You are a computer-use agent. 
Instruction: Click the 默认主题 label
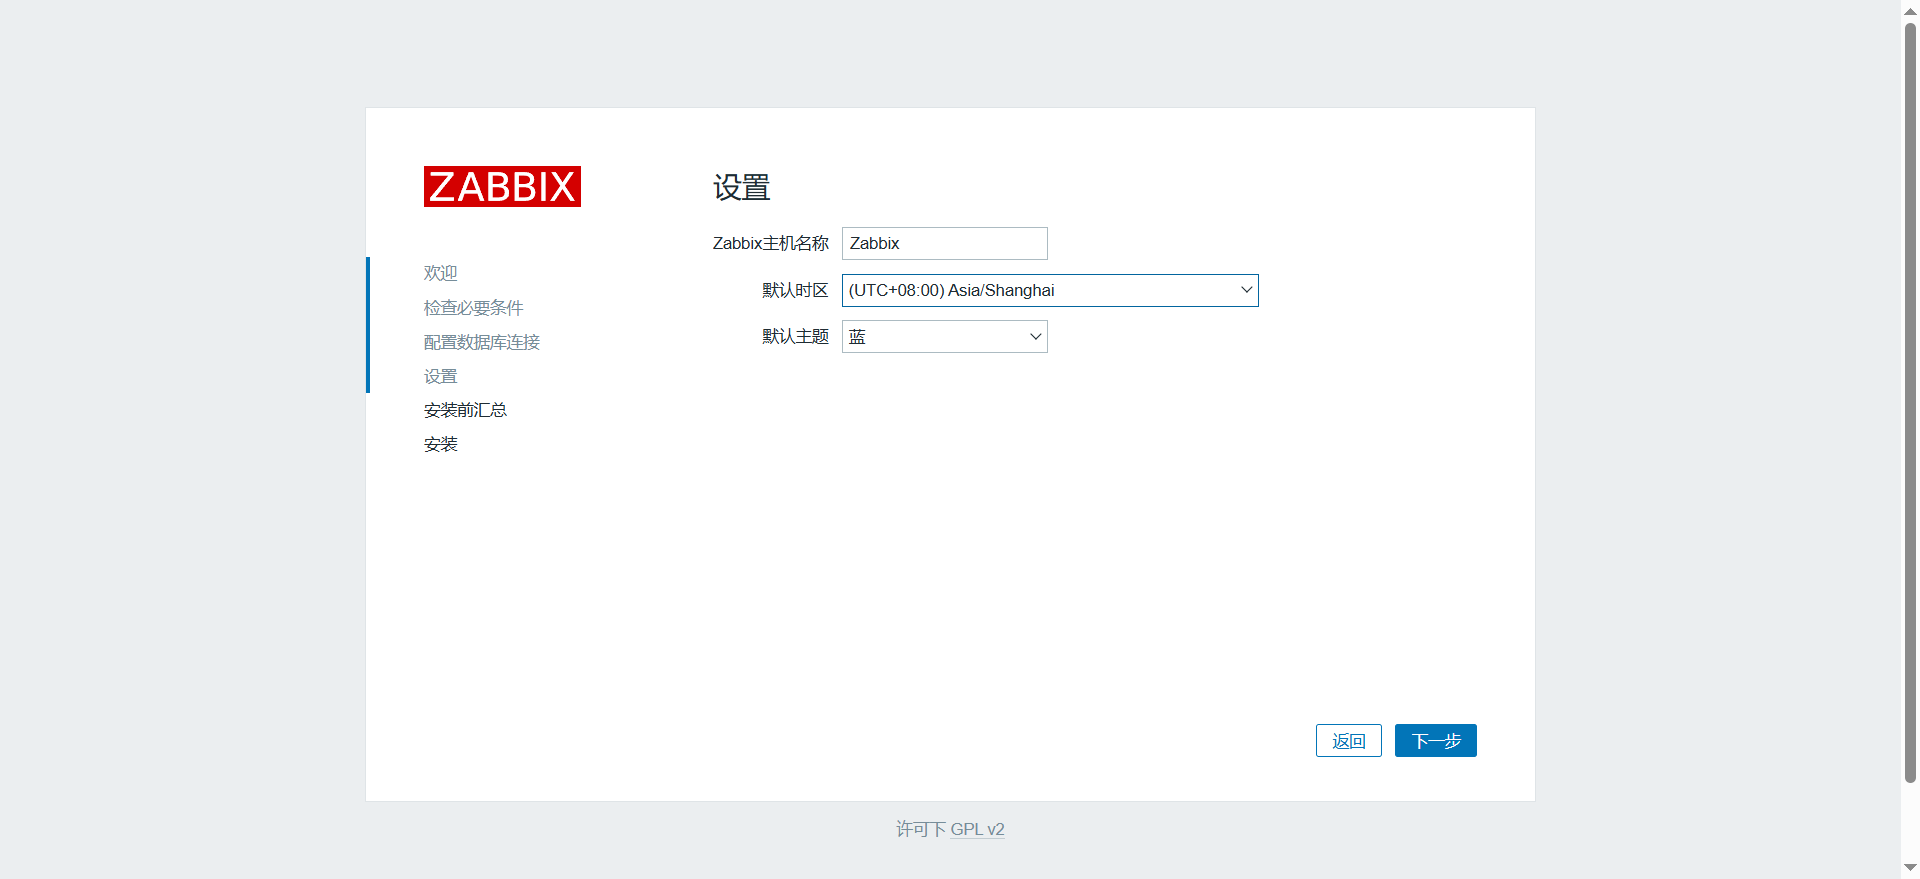pyautogui.click(x=795, y=337)
